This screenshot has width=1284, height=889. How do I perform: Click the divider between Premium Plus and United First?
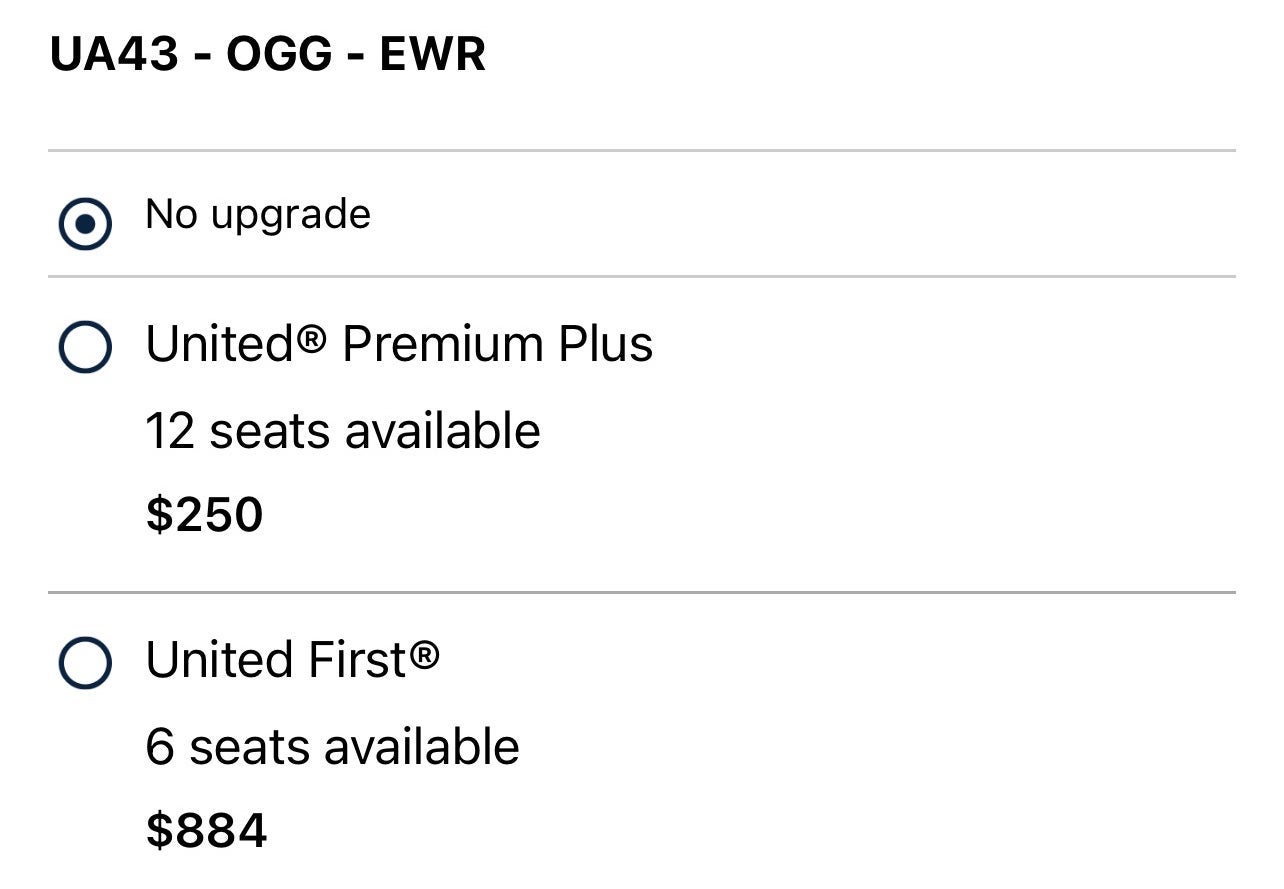(x=642, y=593)
